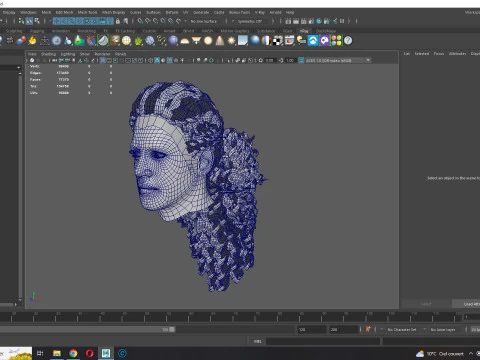Click the animation end field showing 200

(344, 329)
